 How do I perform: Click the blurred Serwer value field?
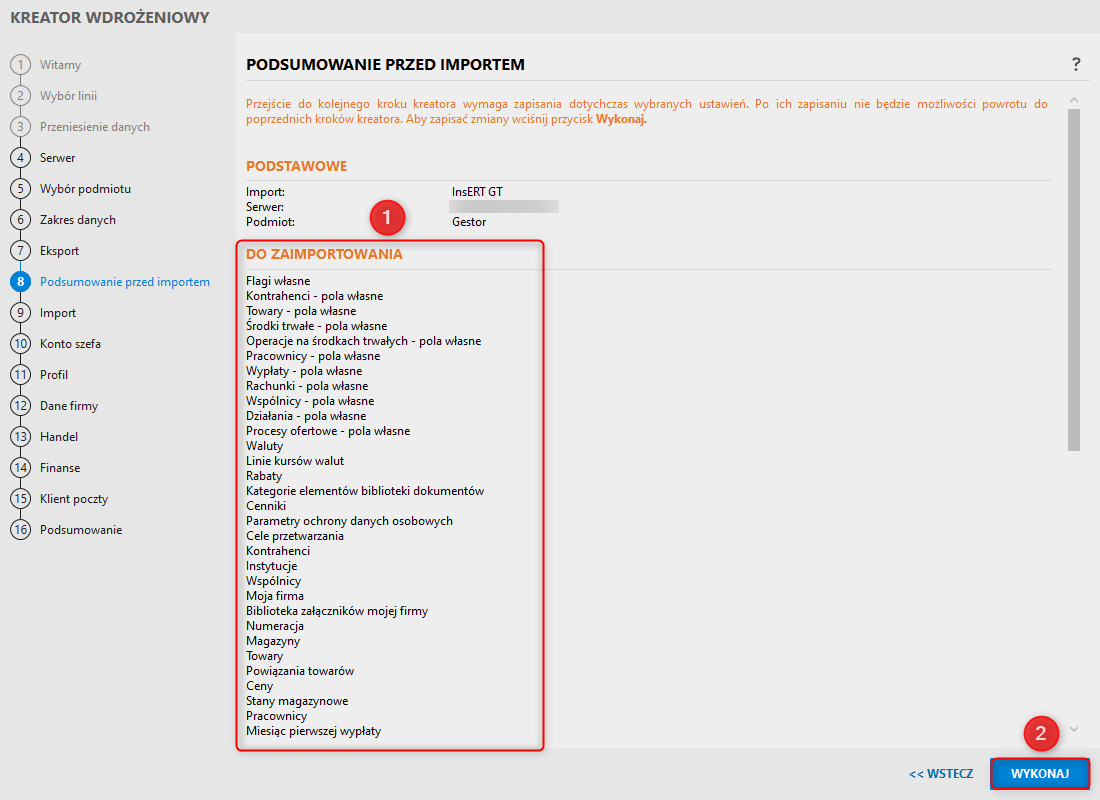[x=504, y=206]
